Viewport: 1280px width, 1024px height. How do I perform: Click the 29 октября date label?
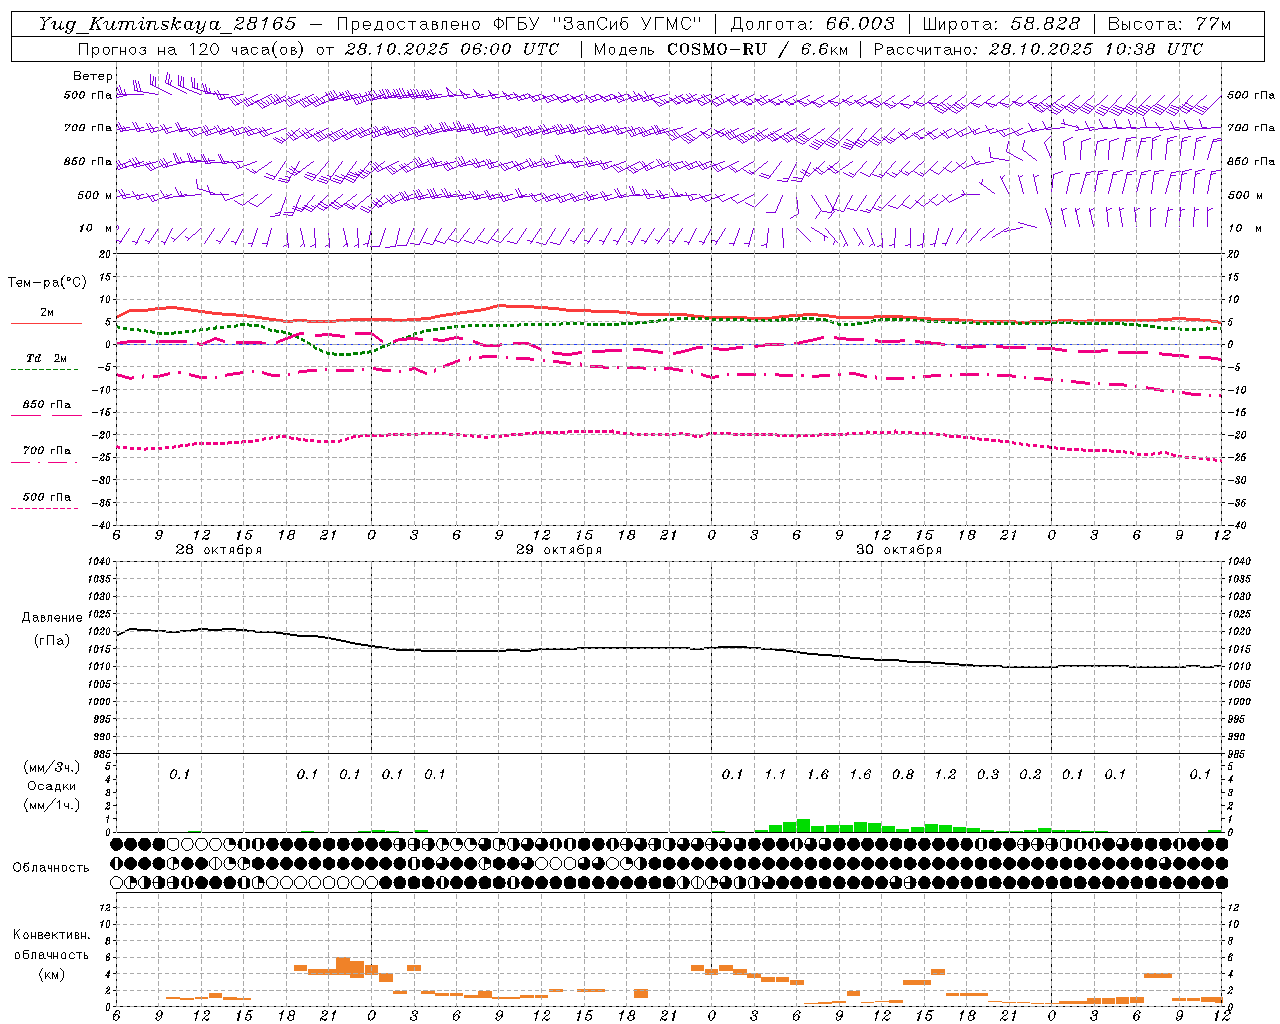[559, 550]
